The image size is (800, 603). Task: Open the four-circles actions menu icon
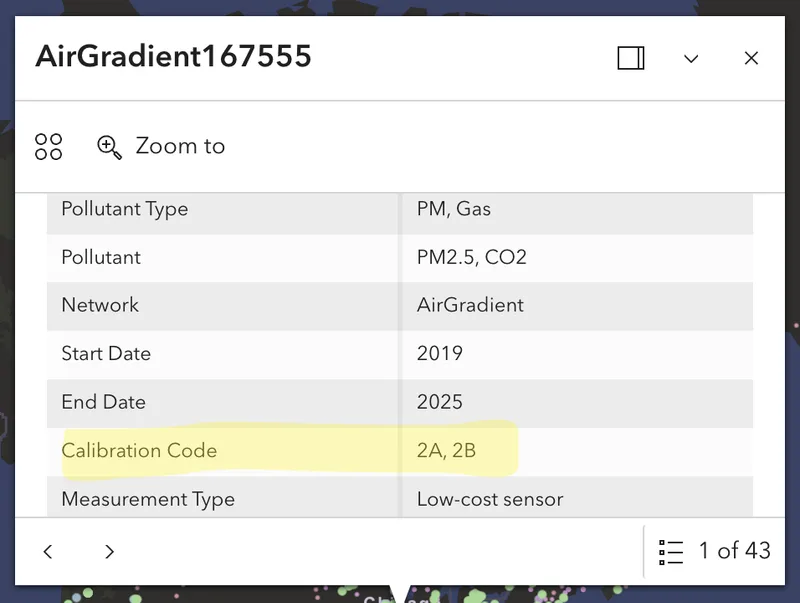[48, 146]
